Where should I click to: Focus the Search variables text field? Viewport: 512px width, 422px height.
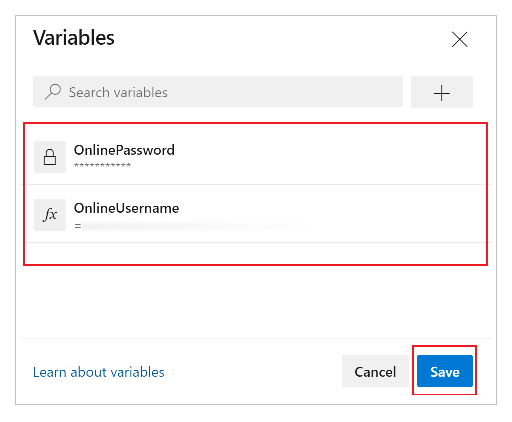click(218, 92)
